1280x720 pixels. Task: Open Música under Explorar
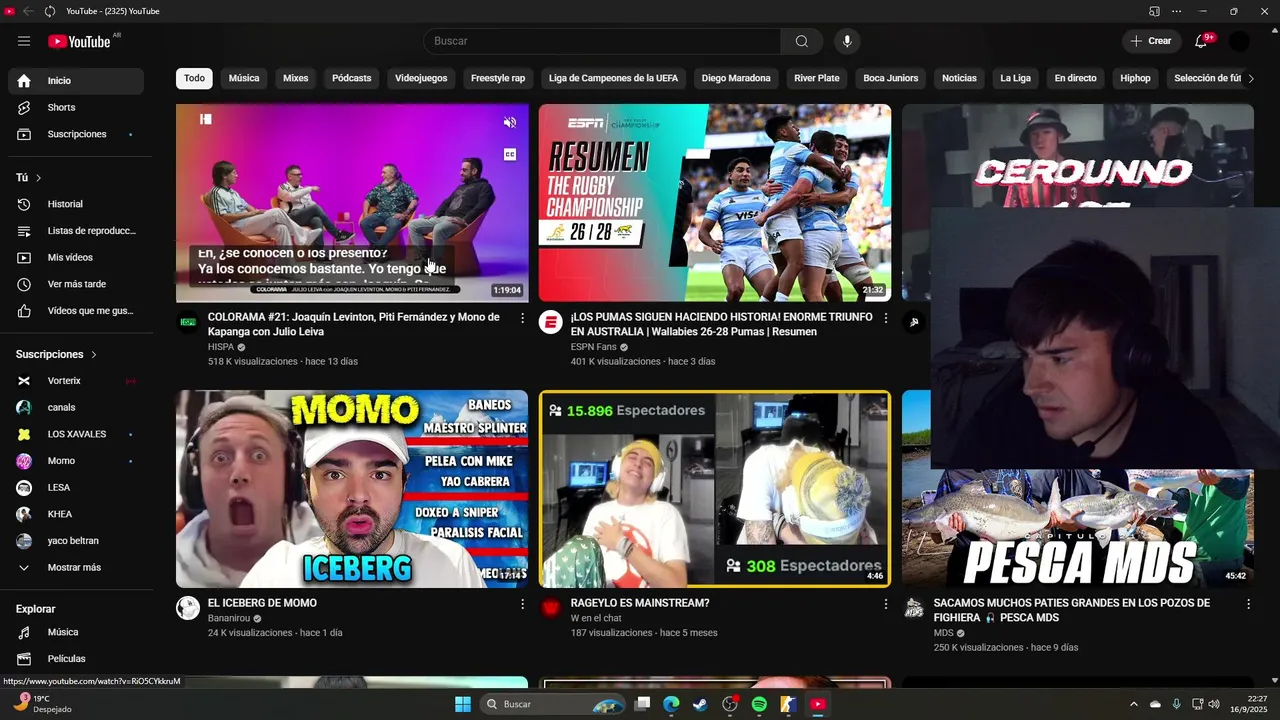tap(76, 632)
